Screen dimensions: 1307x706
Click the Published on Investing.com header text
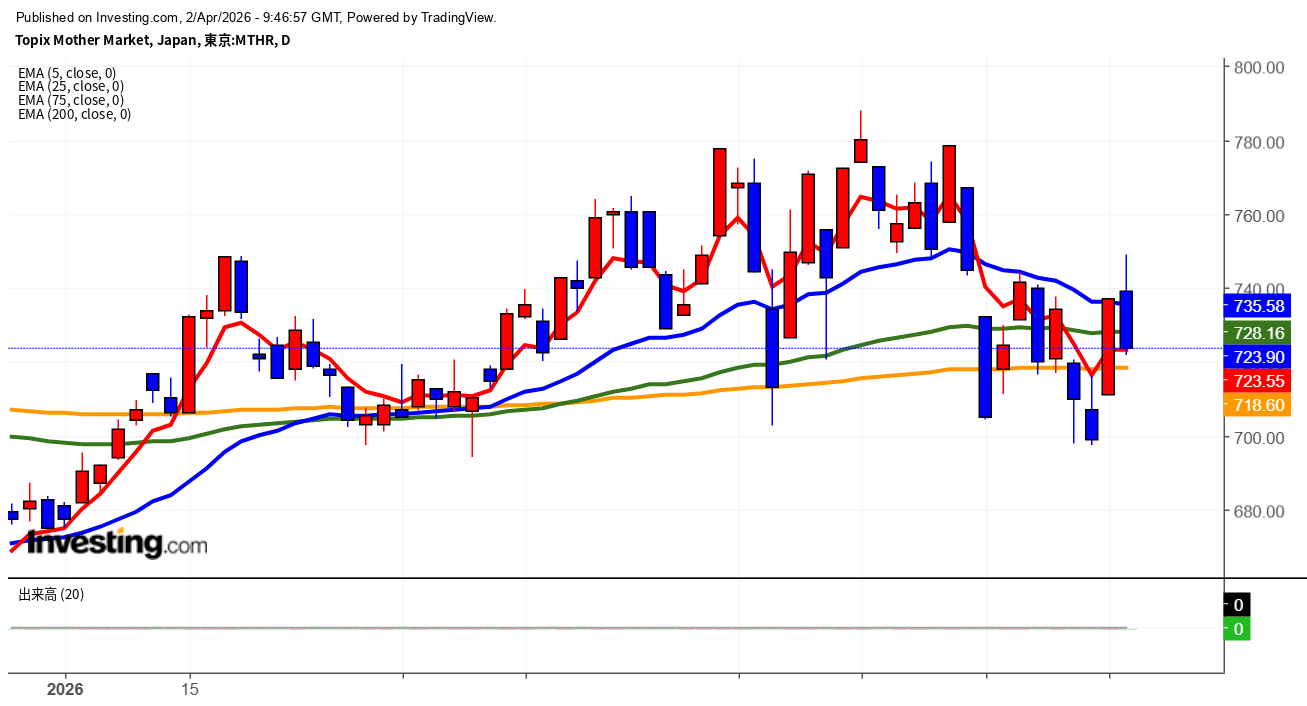coord(256,17)
